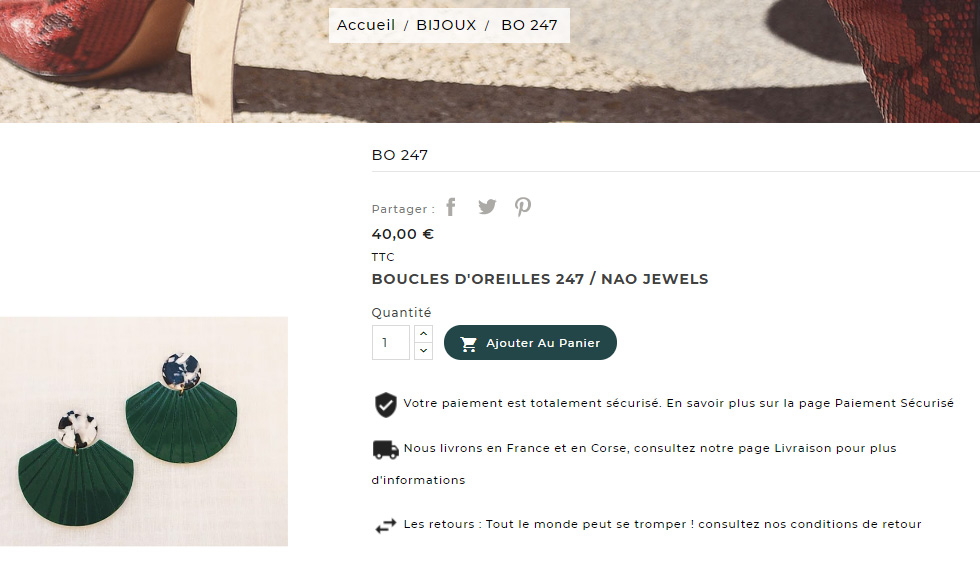Click the cart icon in the Ajouter button
The width and height of the screenshot is (980, 563).
coord(469,344)
